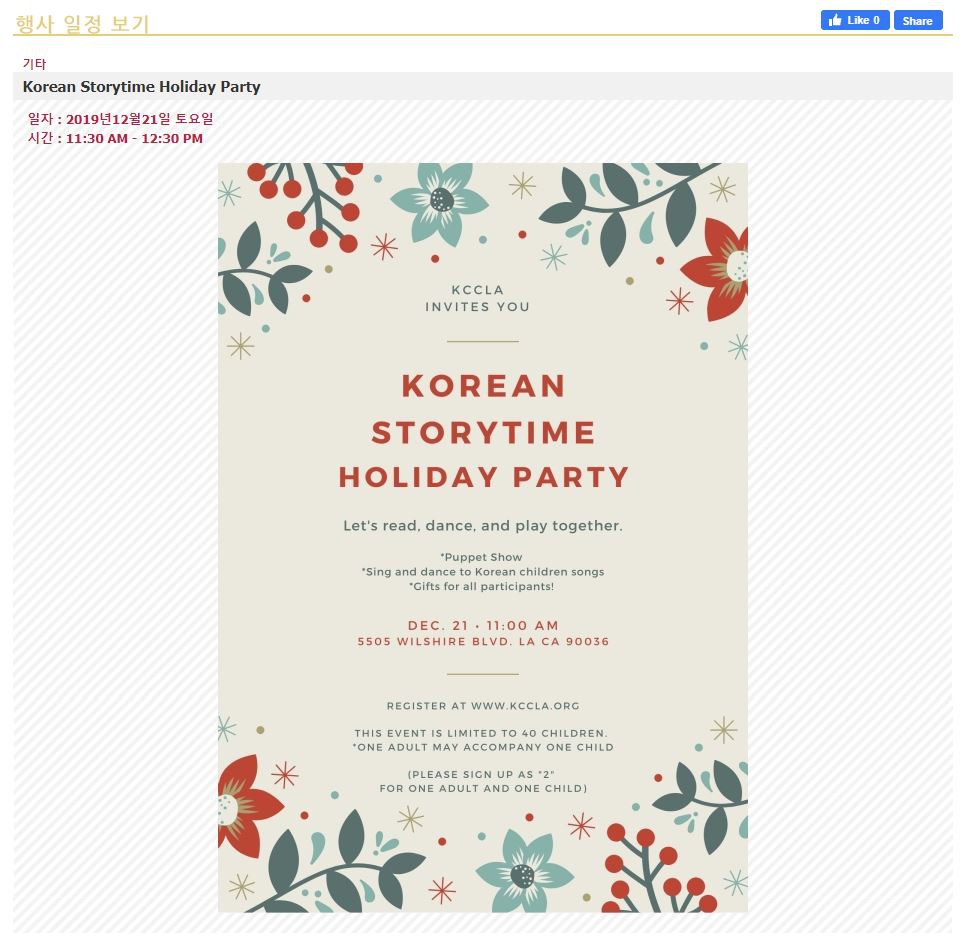964x946 pixels.
Task: Click the teal flower at poster's bottom center
Action: 523,873
